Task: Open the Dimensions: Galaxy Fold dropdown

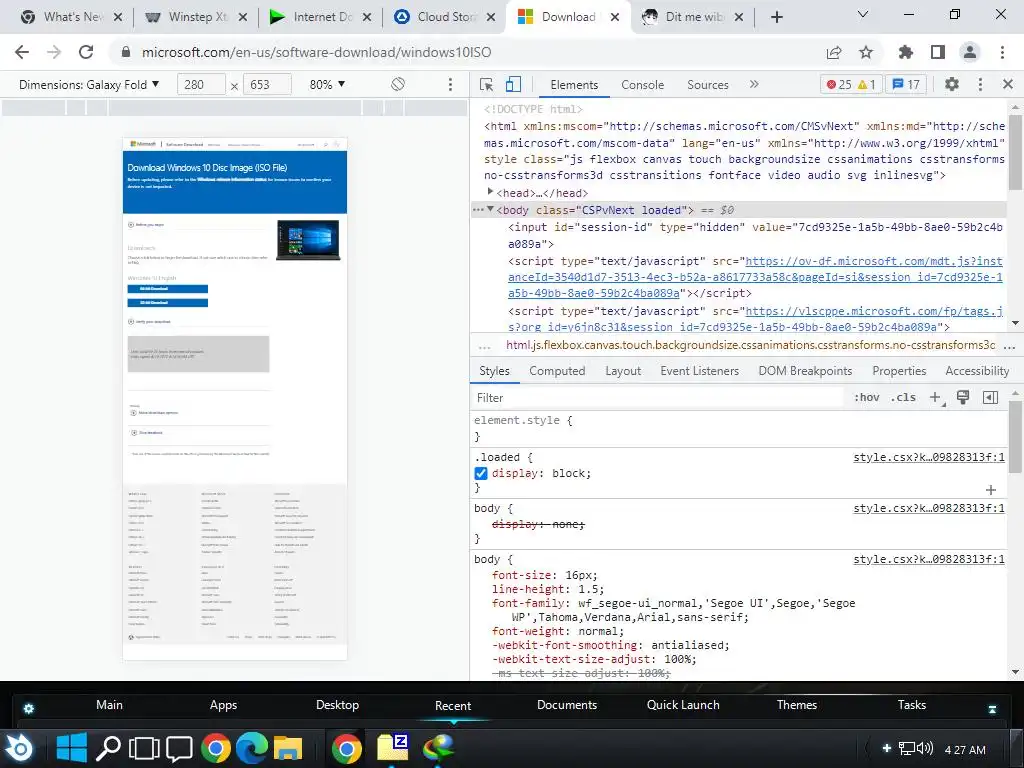Action: point(89,85)
